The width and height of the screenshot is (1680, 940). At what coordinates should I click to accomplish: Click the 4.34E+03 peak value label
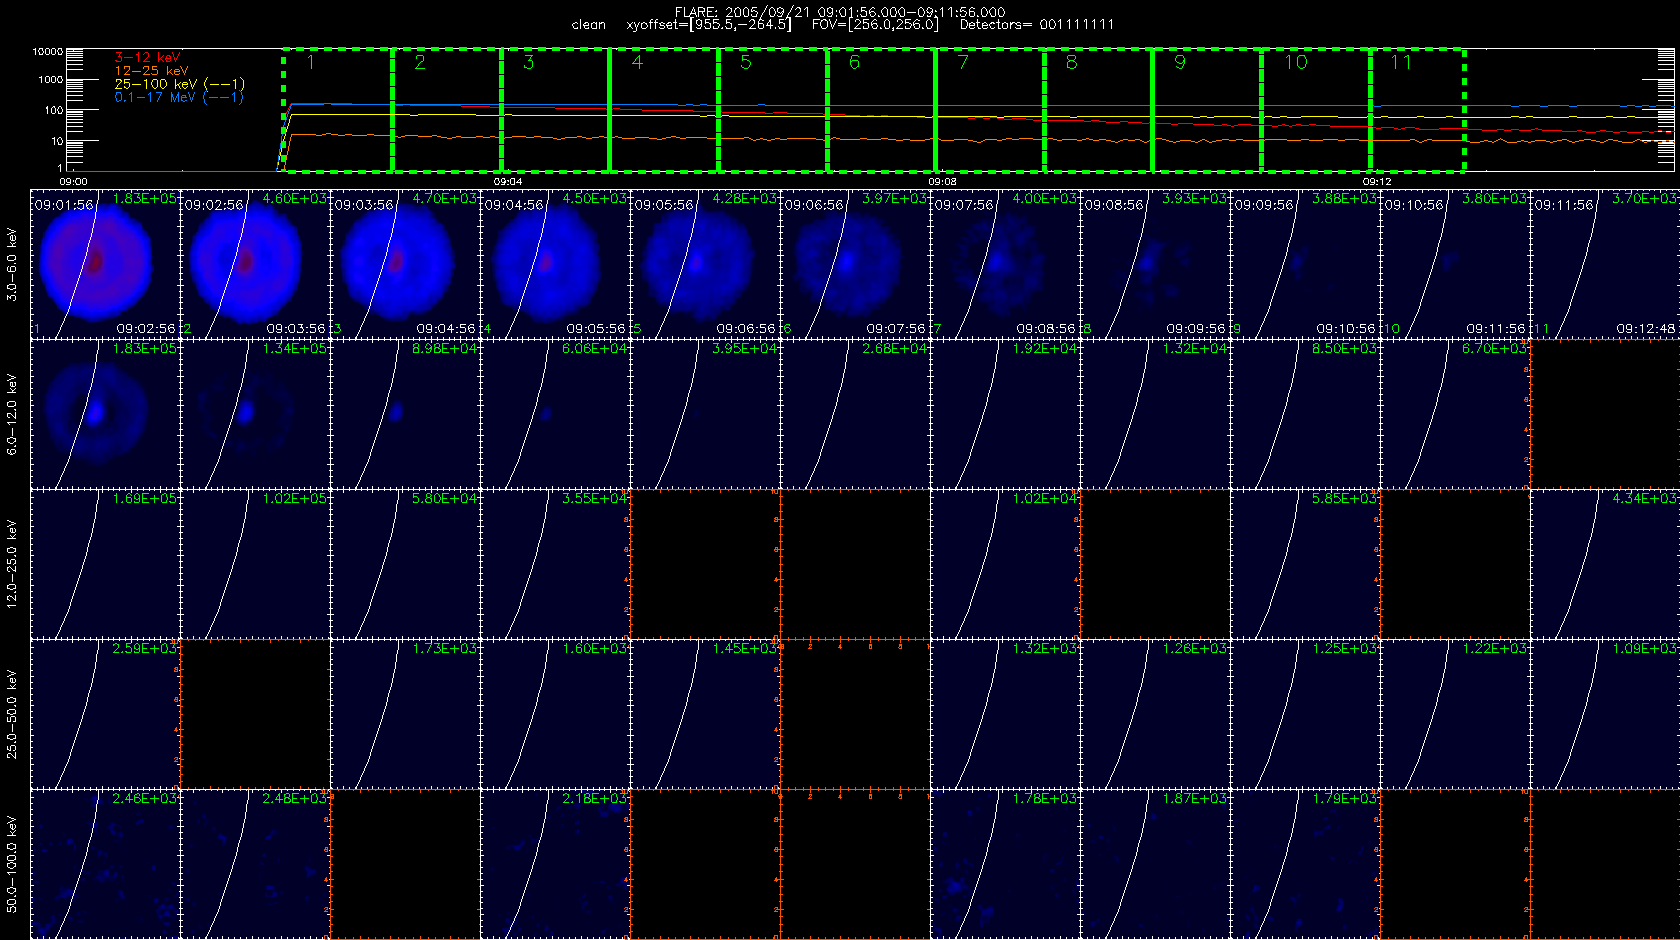coord(1645,499)
